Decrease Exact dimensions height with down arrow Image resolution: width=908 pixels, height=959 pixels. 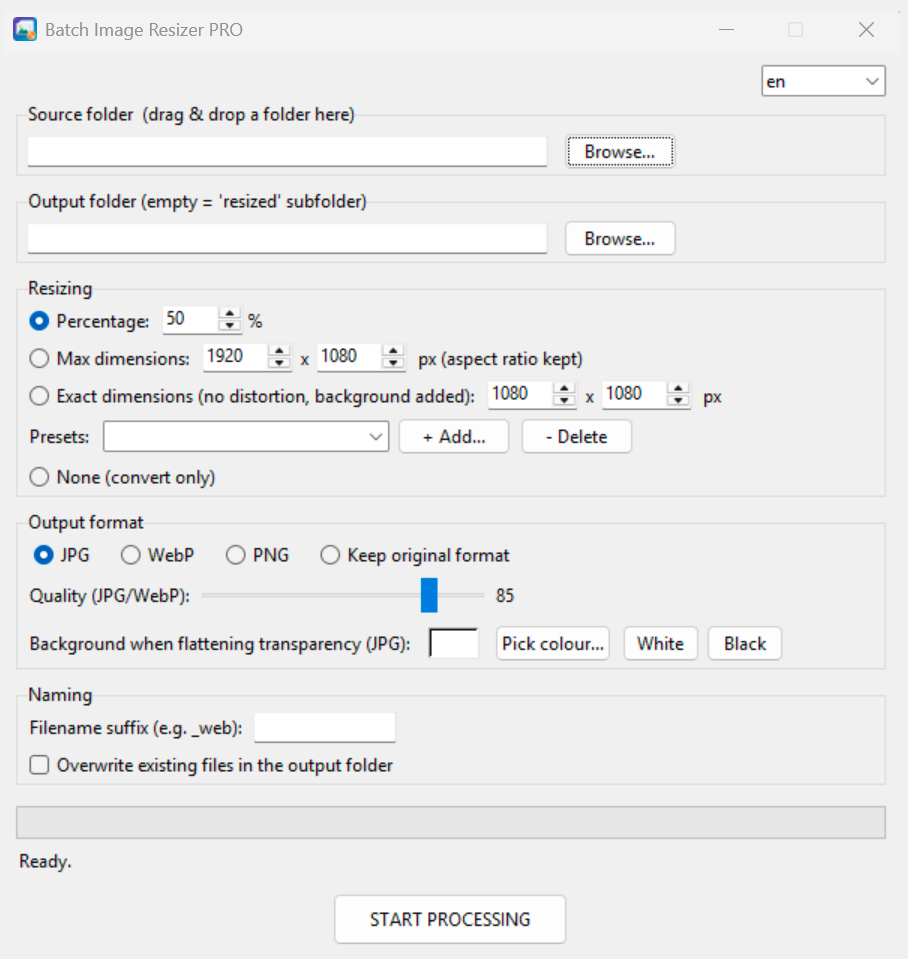tap(678, 401)
